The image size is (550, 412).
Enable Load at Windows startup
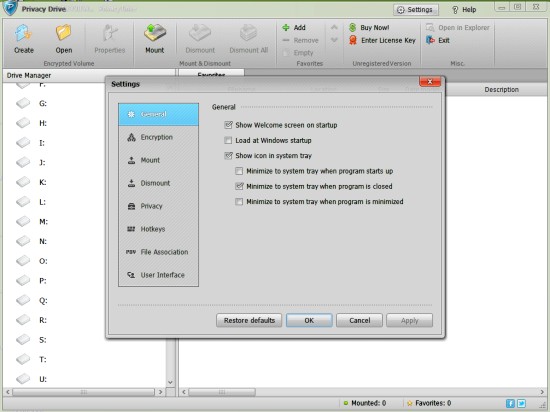coord(228,140)
